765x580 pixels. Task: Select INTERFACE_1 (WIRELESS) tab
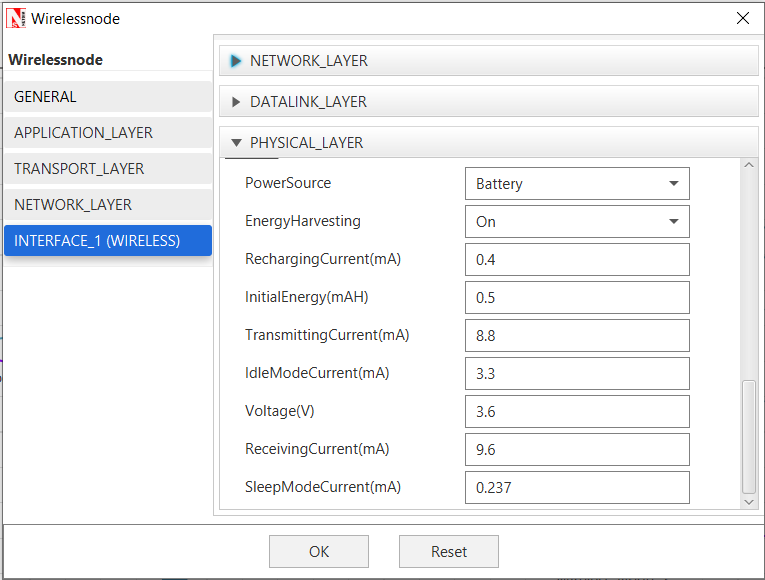coord(108,241)
